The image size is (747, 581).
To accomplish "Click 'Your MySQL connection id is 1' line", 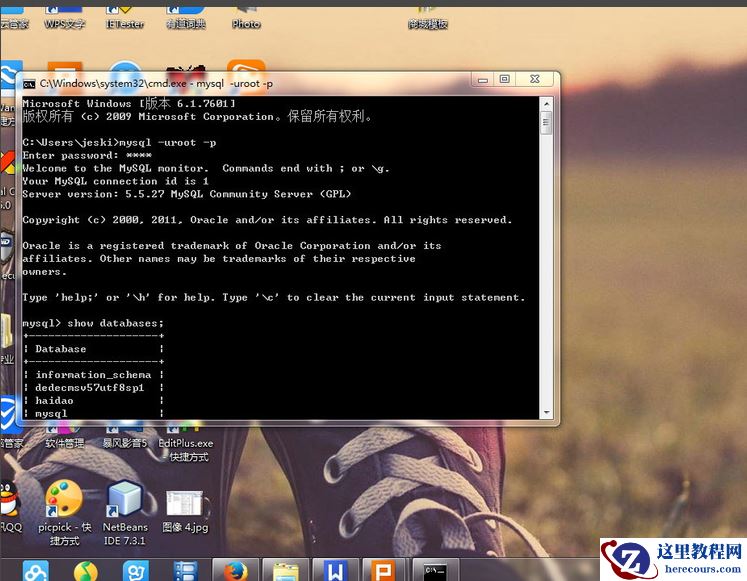I will click(x=115, y=181).
